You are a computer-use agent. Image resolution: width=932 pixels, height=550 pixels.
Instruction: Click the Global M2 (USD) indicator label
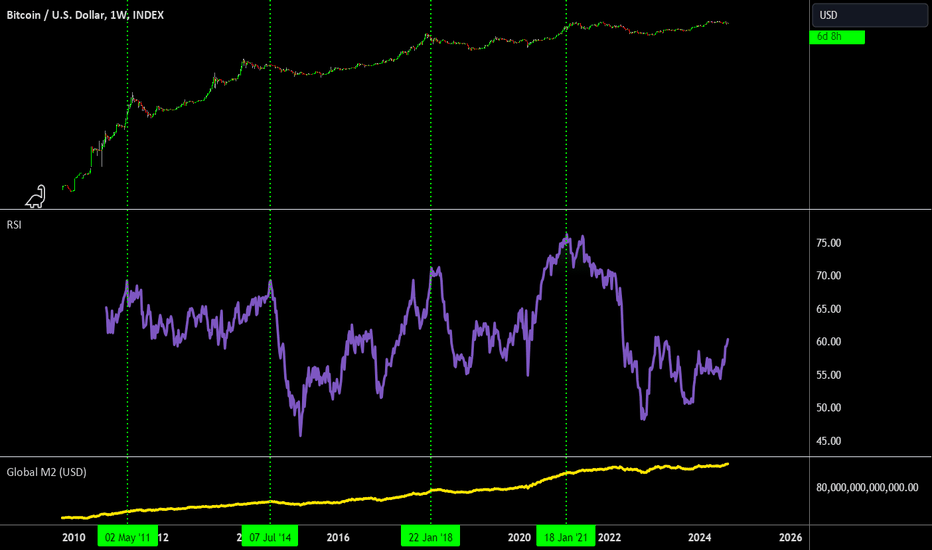(x=46, y=472)
